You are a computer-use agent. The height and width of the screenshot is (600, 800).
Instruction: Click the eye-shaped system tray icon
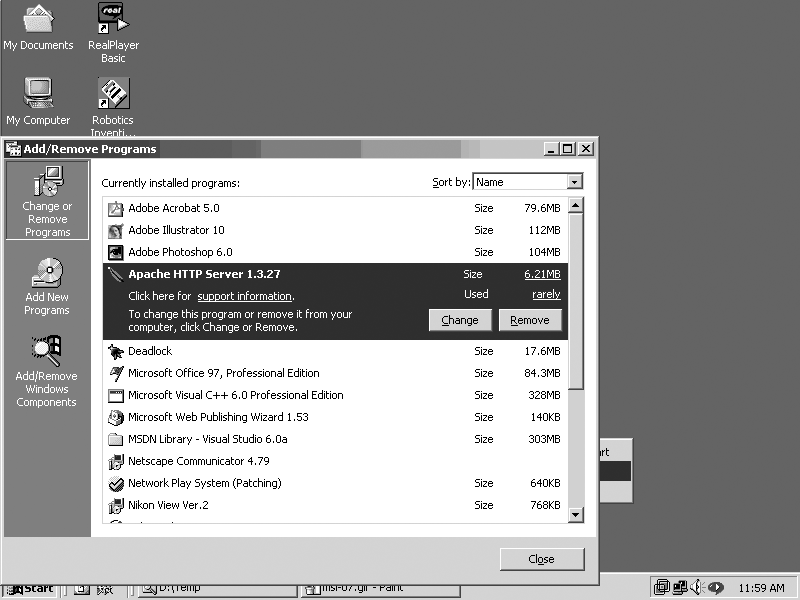(715, 588)
